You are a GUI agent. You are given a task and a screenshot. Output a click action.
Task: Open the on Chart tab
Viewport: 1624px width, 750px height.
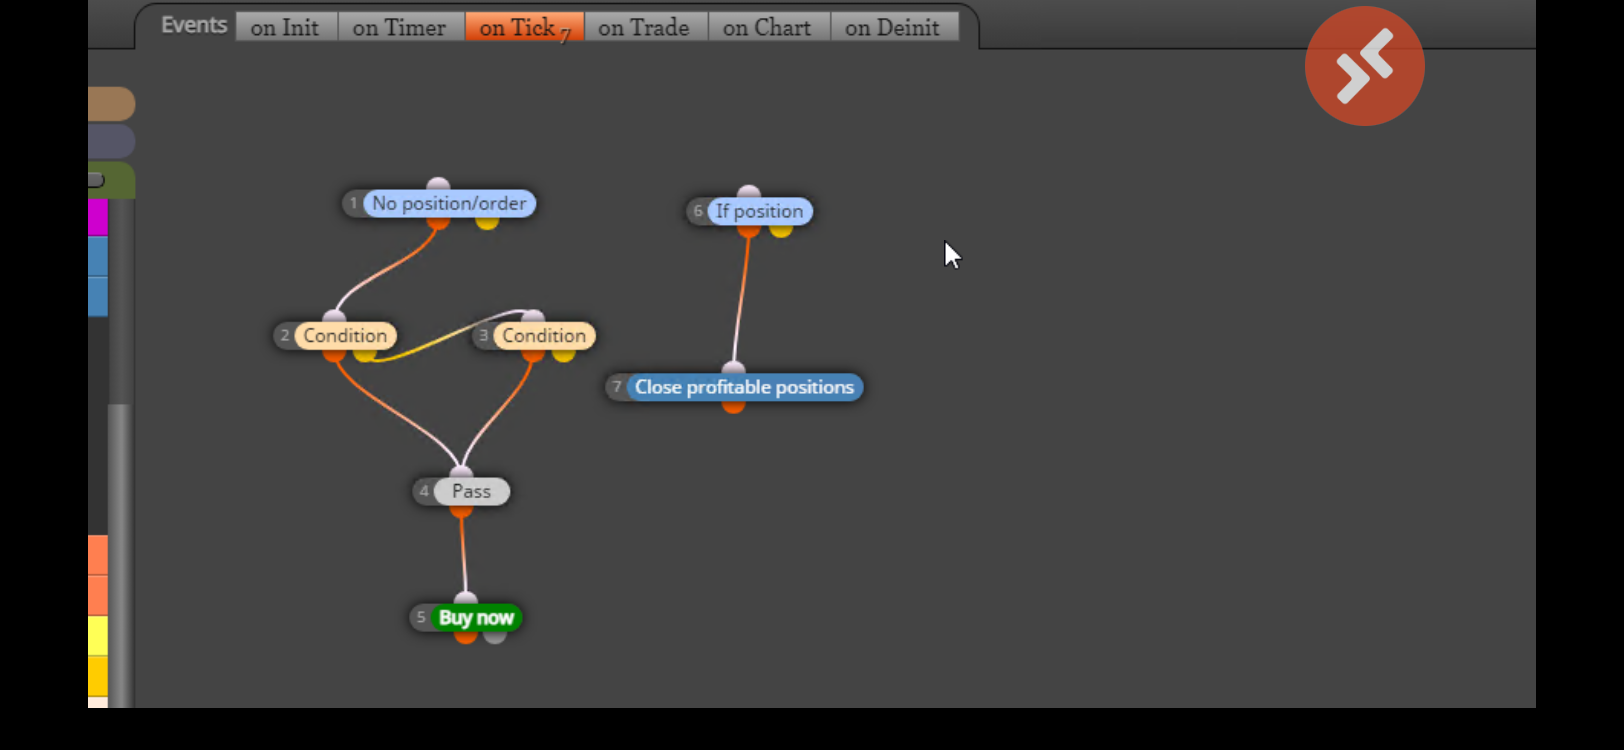click(768, 27)
